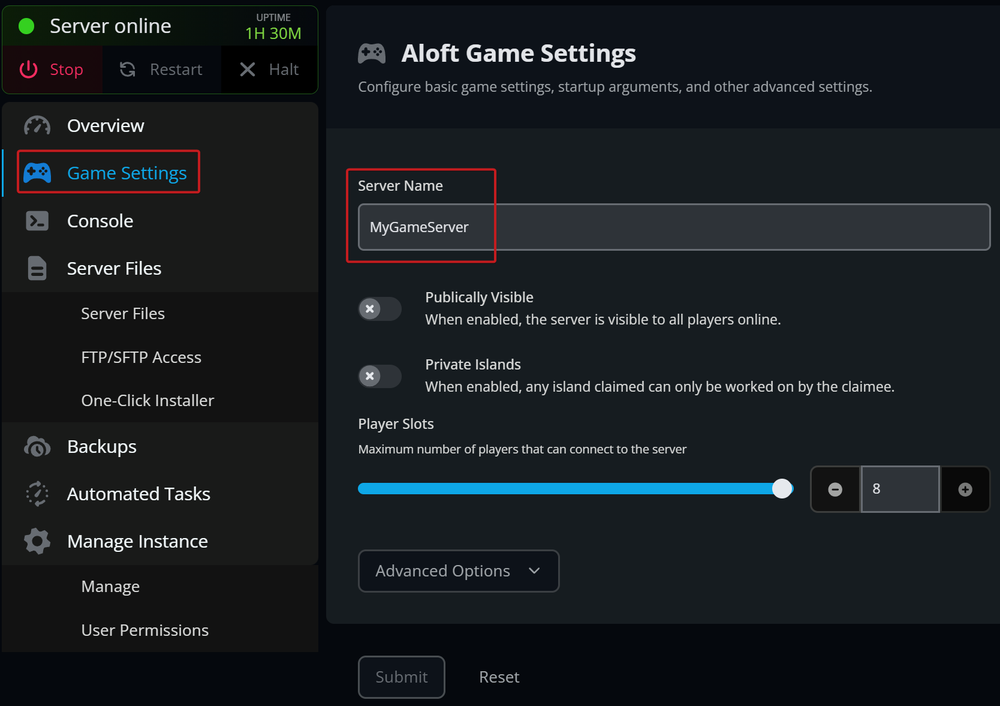Click the Game Settings controller icon
Image resolution: width=1000 pixels, height=706 pixels.
pyautogui.click(x=36, y=171)
